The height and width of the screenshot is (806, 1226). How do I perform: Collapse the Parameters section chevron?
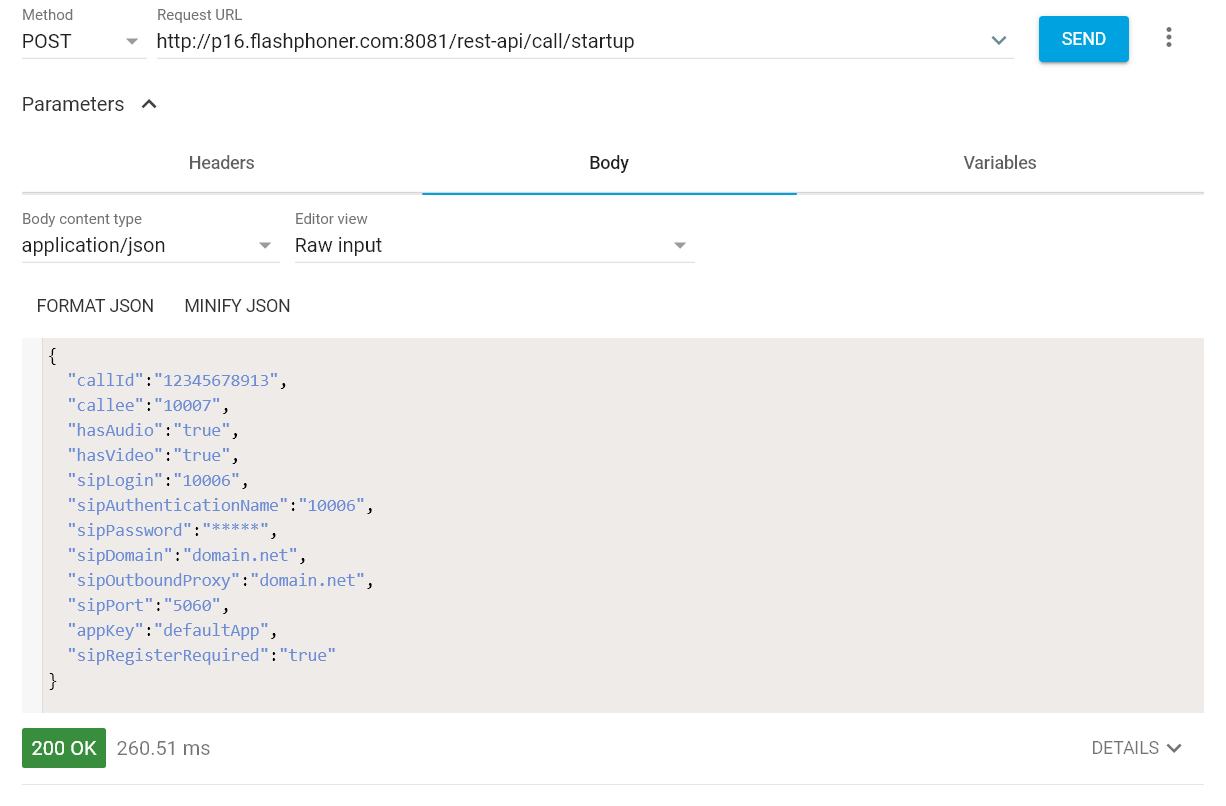point(149,104)
